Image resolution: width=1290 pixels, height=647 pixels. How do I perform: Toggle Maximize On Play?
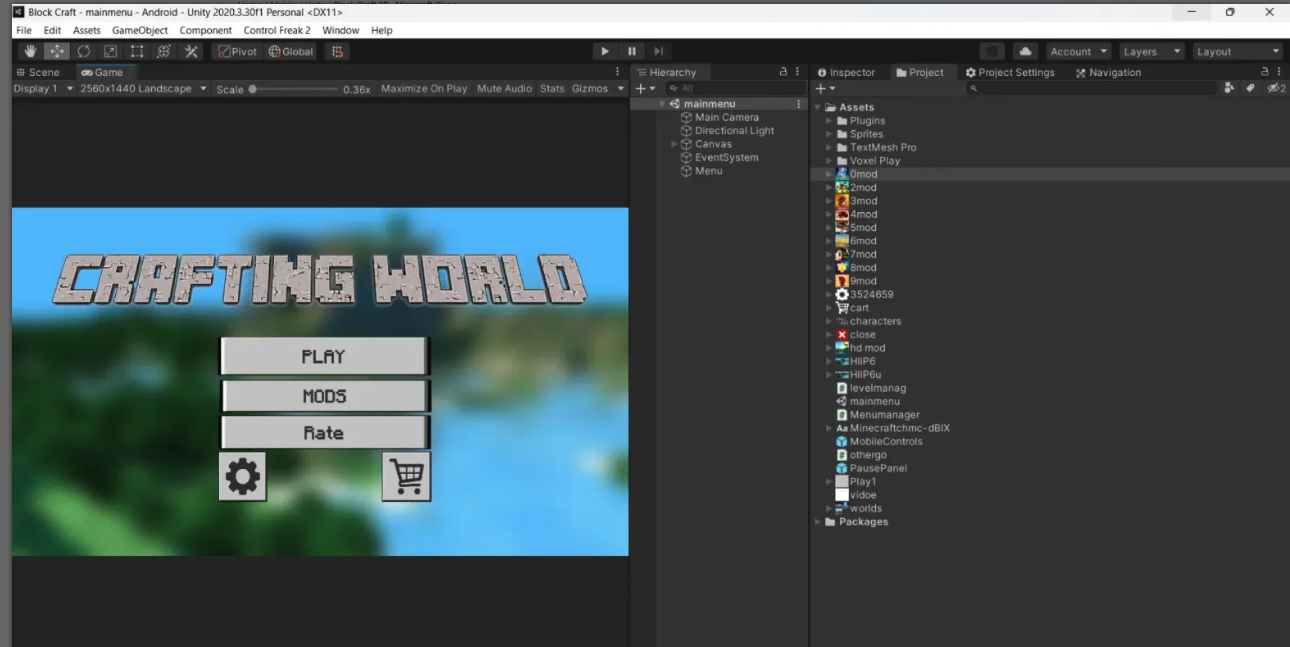(424, 89)
